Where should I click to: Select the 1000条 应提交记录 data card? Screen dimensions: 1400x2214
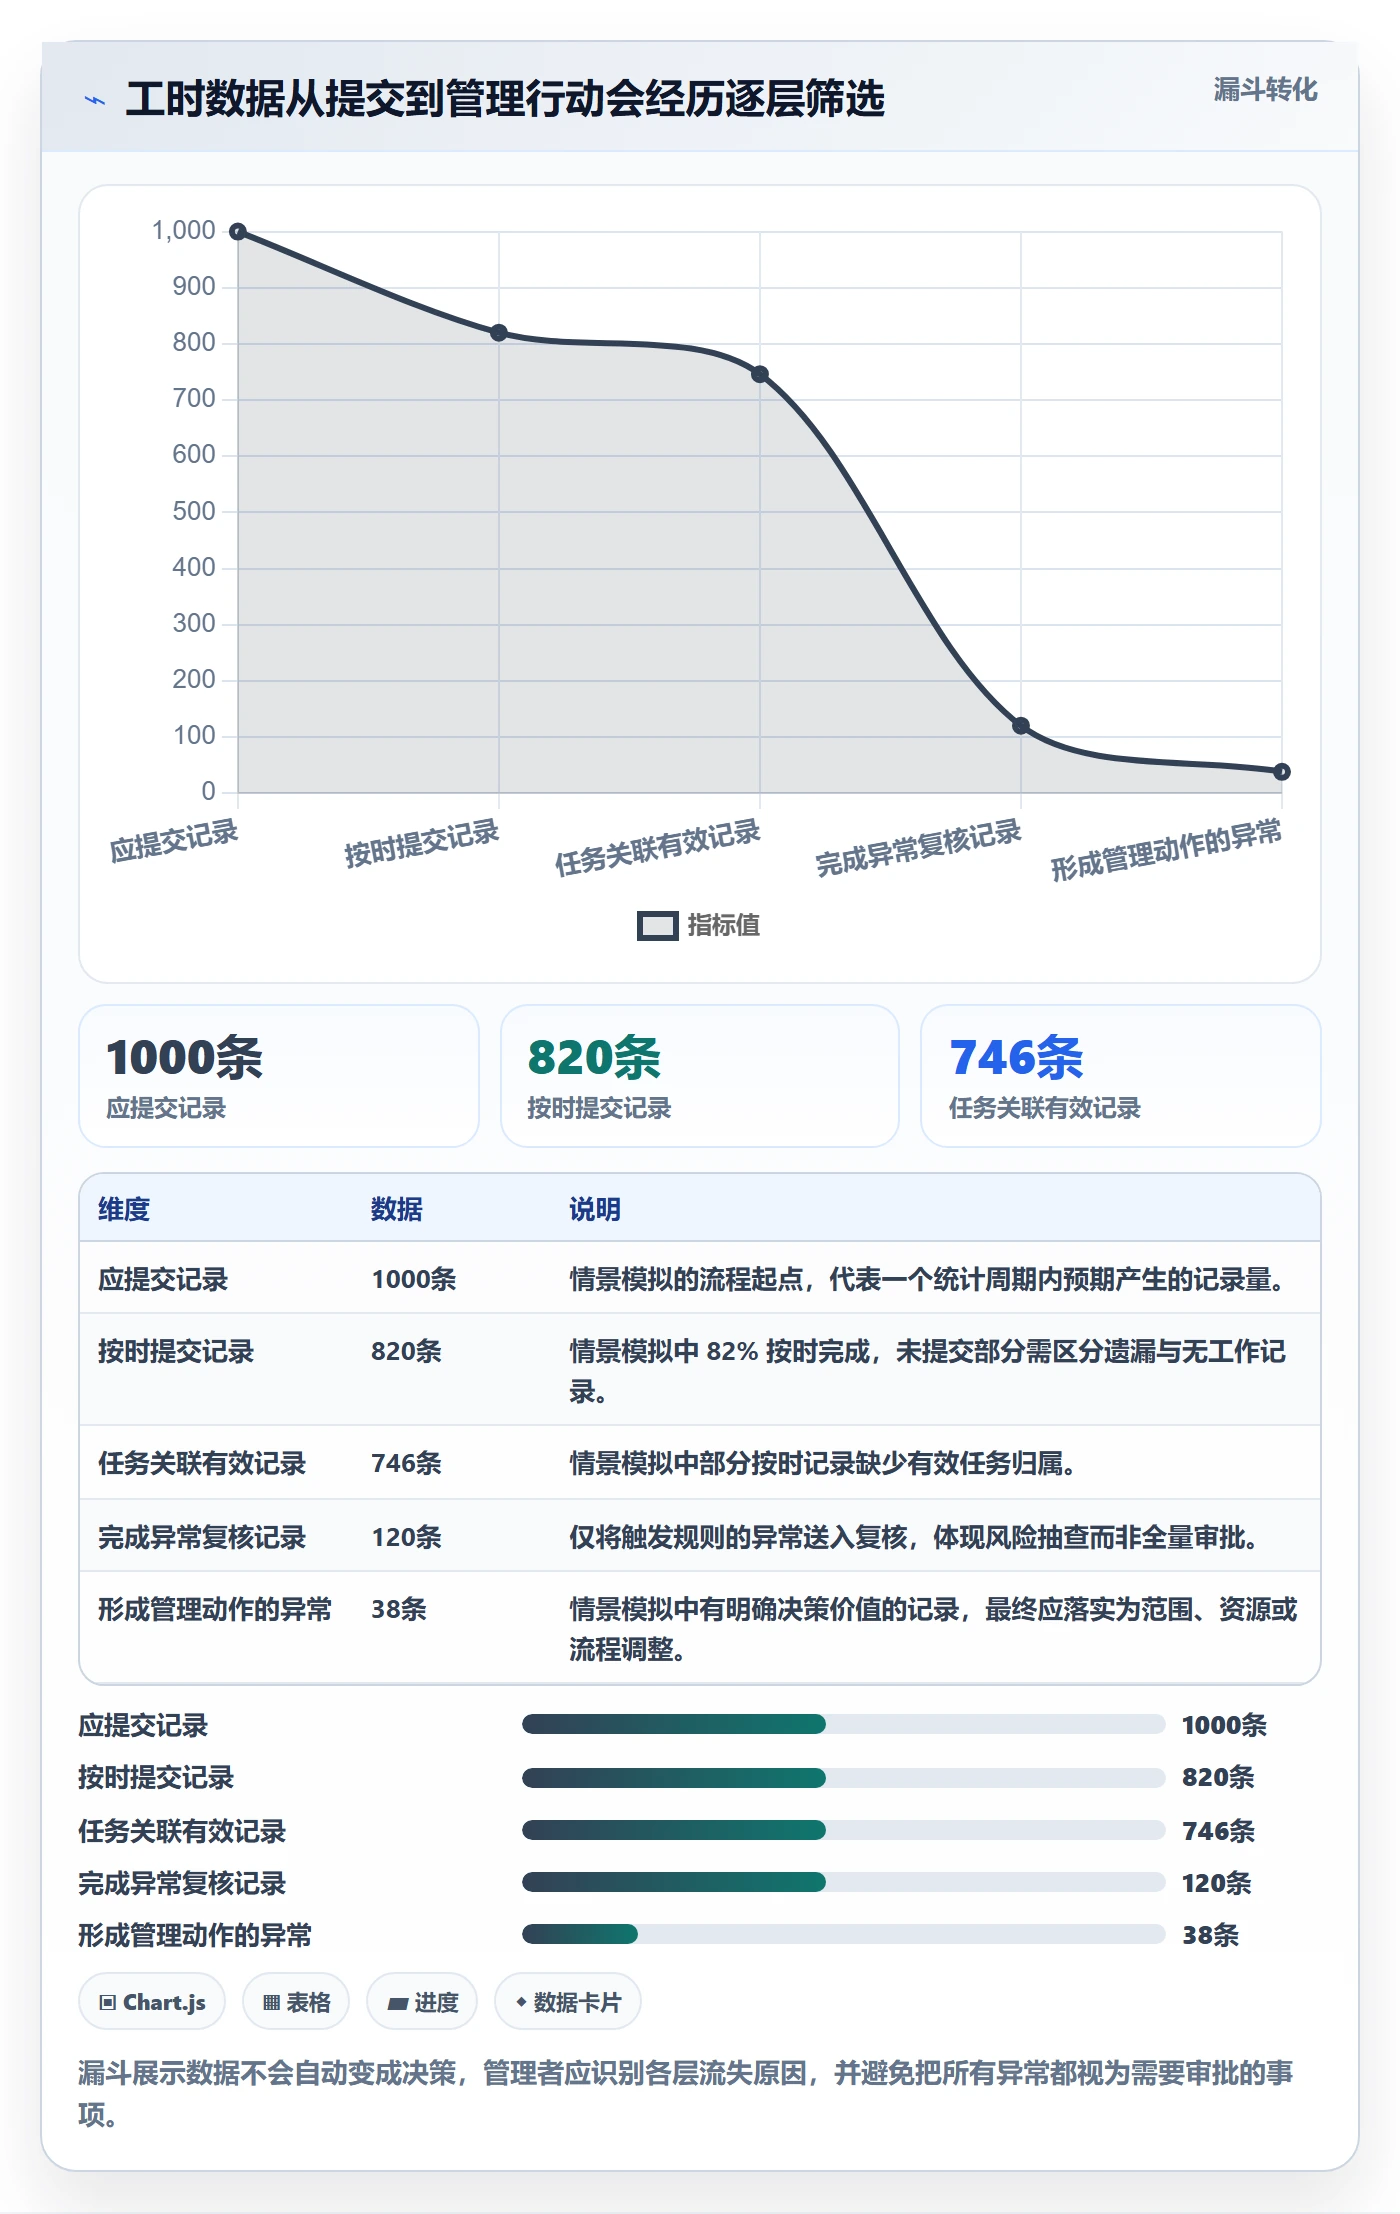[279, 1076]
